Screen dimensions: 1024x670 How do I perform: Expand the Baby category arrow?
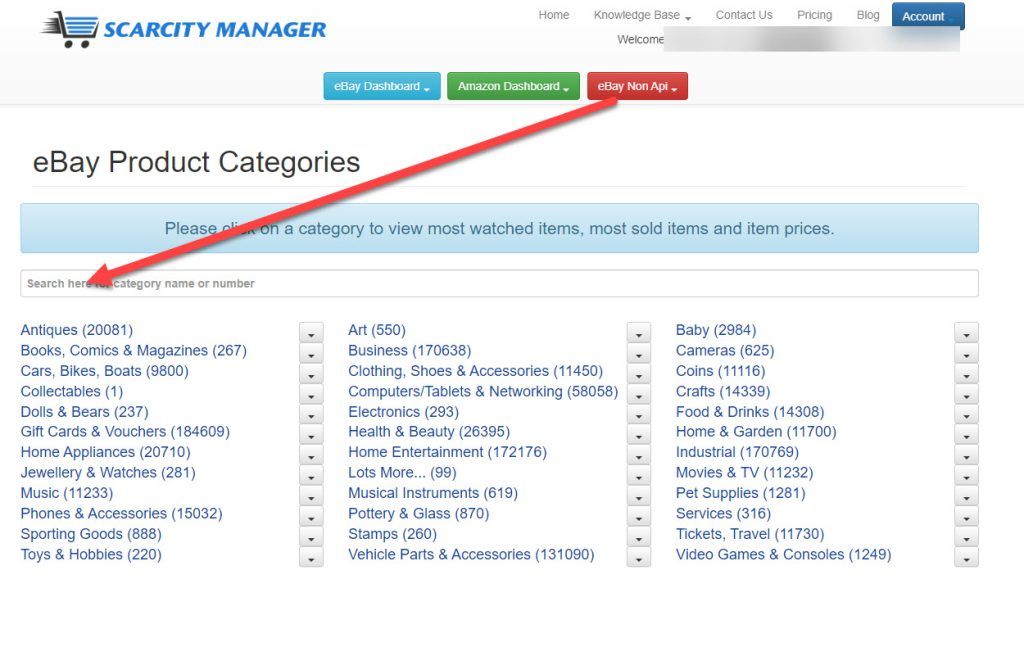(x=966, y=334)
